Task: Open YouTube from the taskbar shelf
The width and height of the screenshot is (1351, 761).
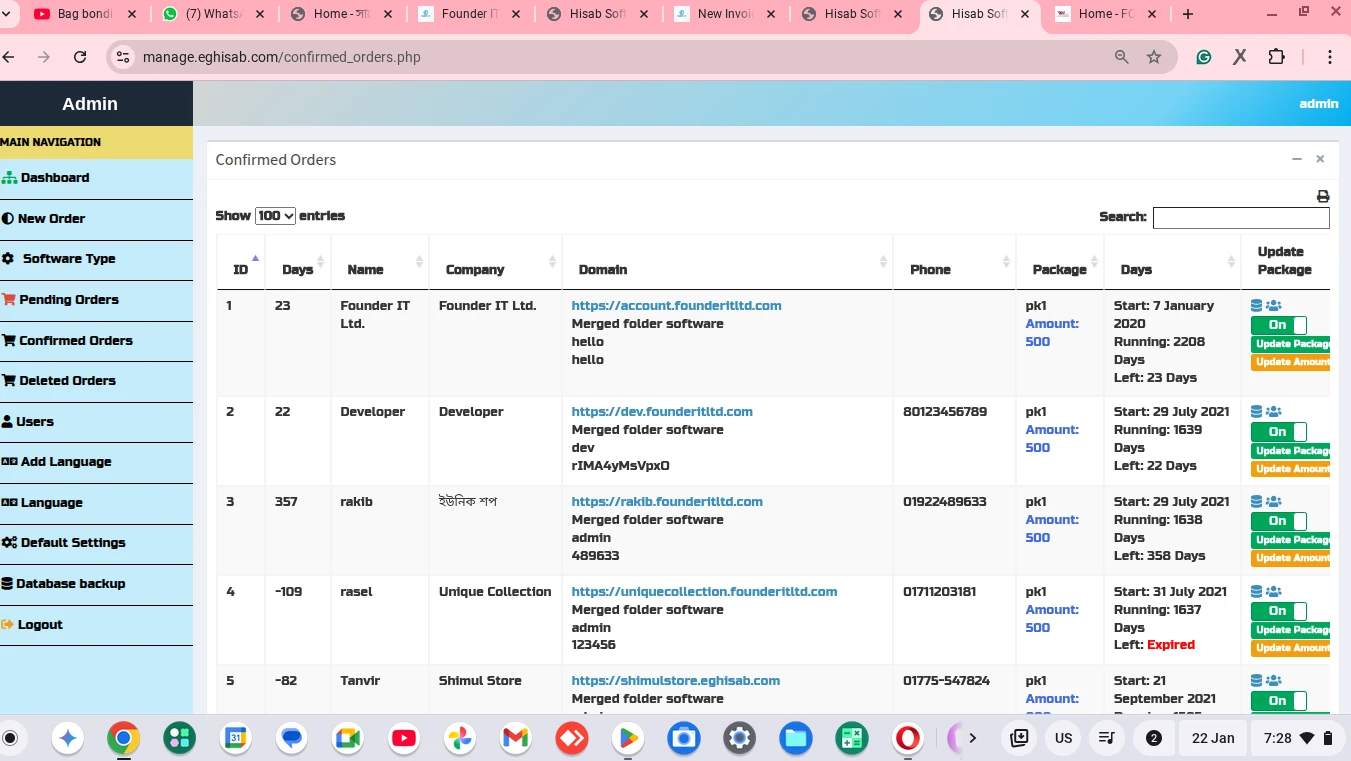Action: click(404, 738)
